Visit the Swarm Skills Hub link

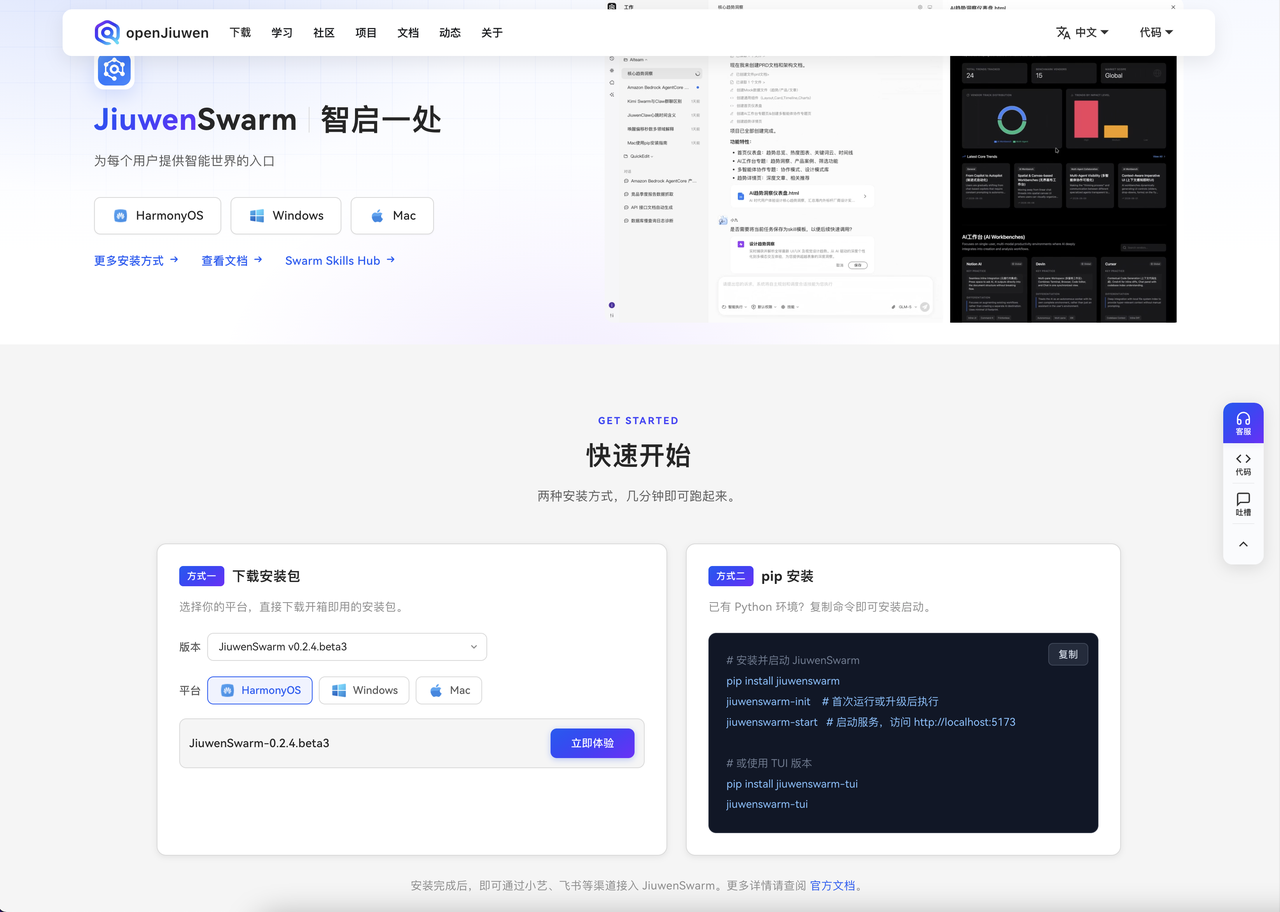[340, 260]
